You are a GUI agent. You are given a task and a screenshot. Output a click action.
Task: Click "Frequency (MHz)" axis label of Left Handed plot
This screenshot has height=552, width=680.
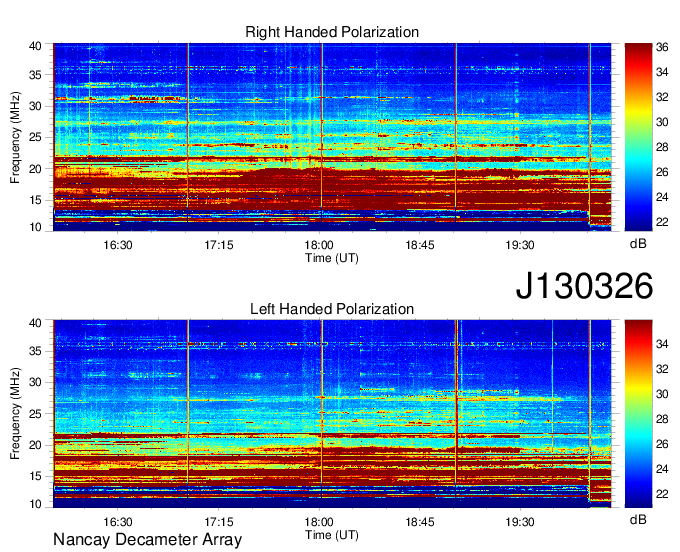15,414
